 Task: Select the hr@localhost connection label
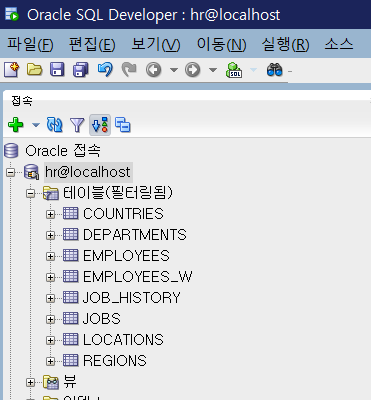click(x=88, y=172)
